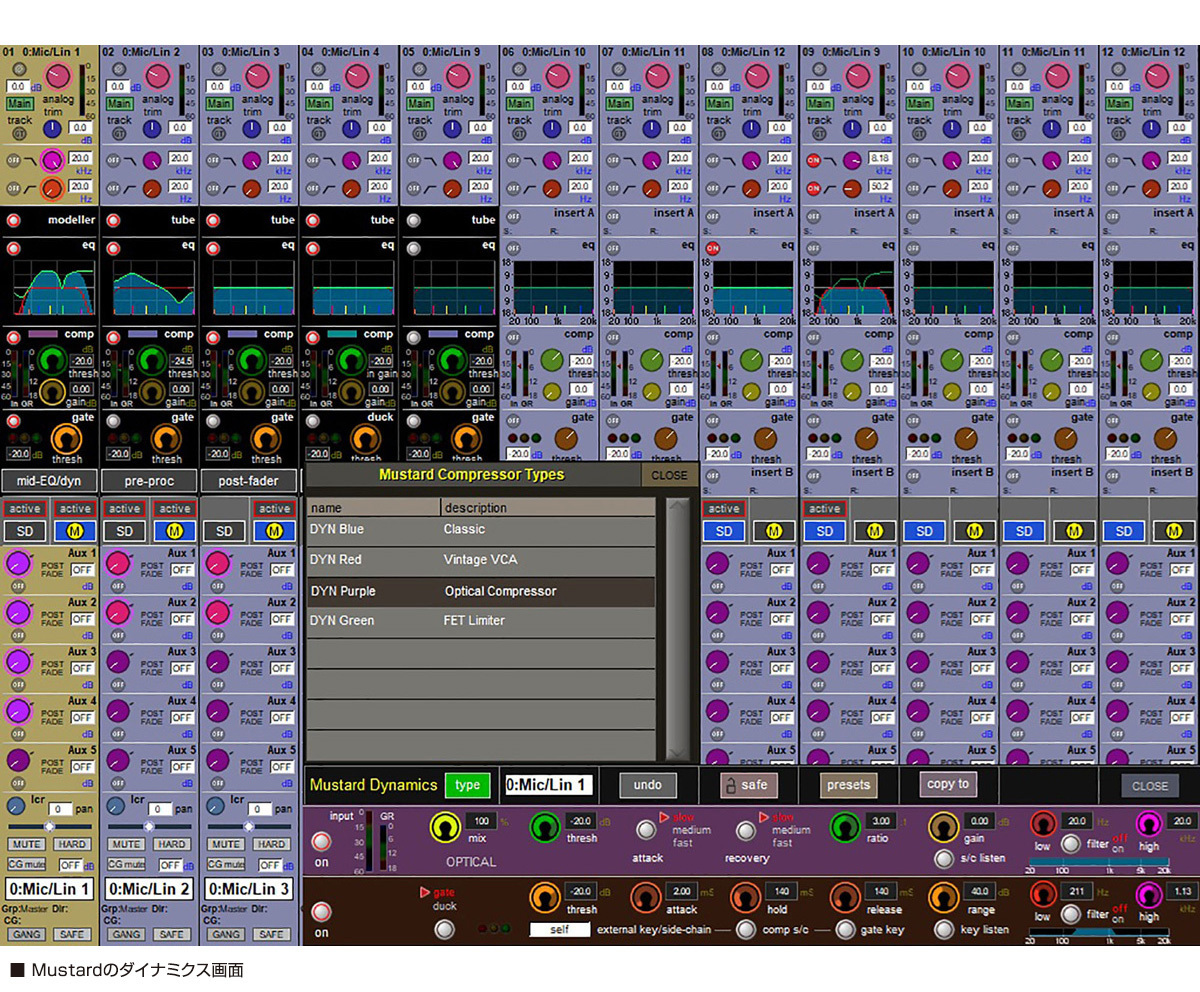Viewport: 1200px width, 992px height.
Task: Click the channel 09 comp thresh knob
Action: [852, 361]
